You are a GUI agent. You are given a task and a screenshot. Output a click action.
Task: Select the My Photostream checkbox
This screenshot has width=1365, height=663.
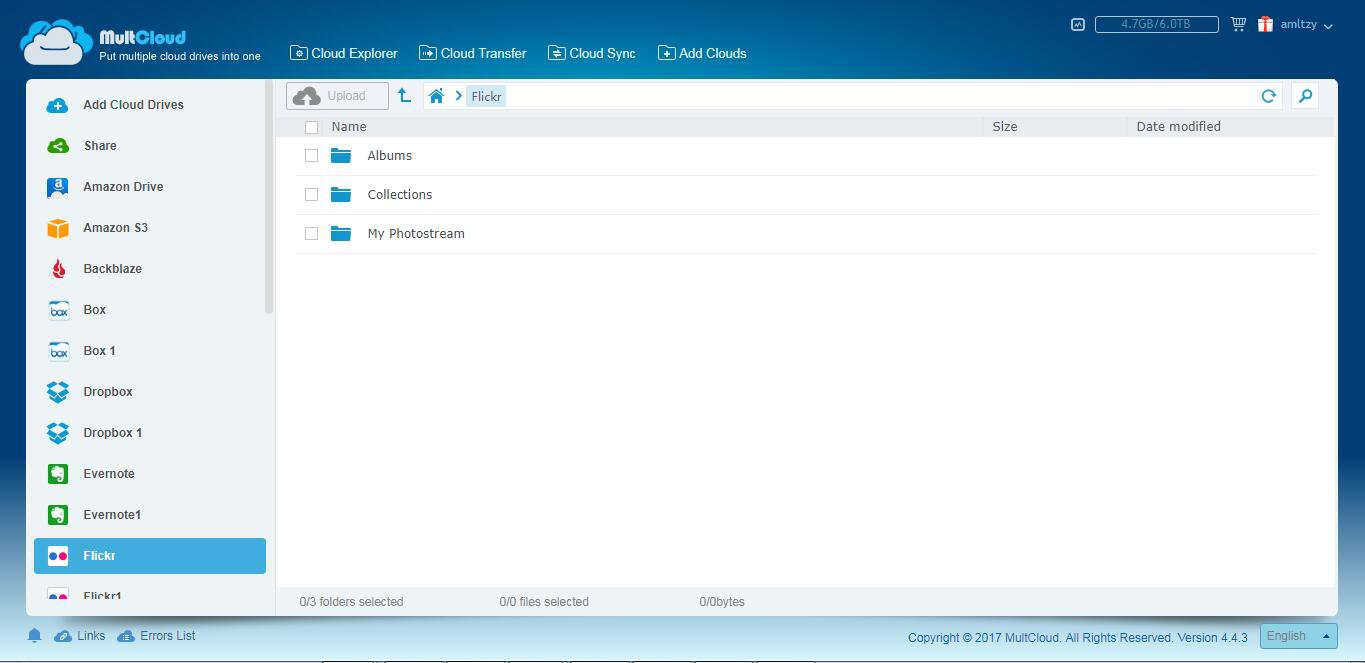point(311,234)
